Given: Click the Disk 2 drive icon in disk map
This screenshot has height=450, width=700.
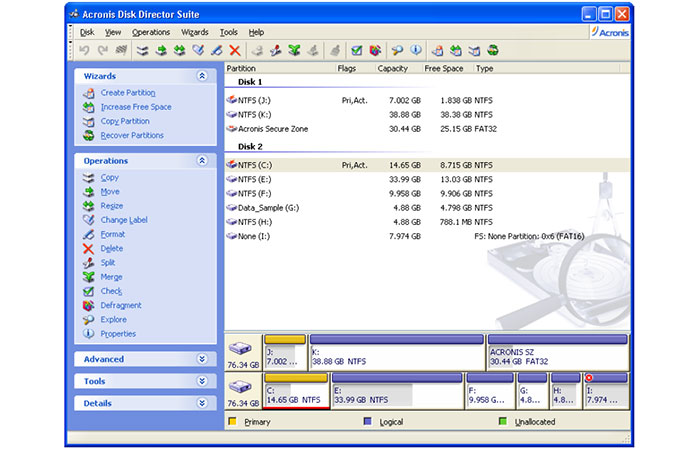Looking at the screenshot, I should coord(240,387).
